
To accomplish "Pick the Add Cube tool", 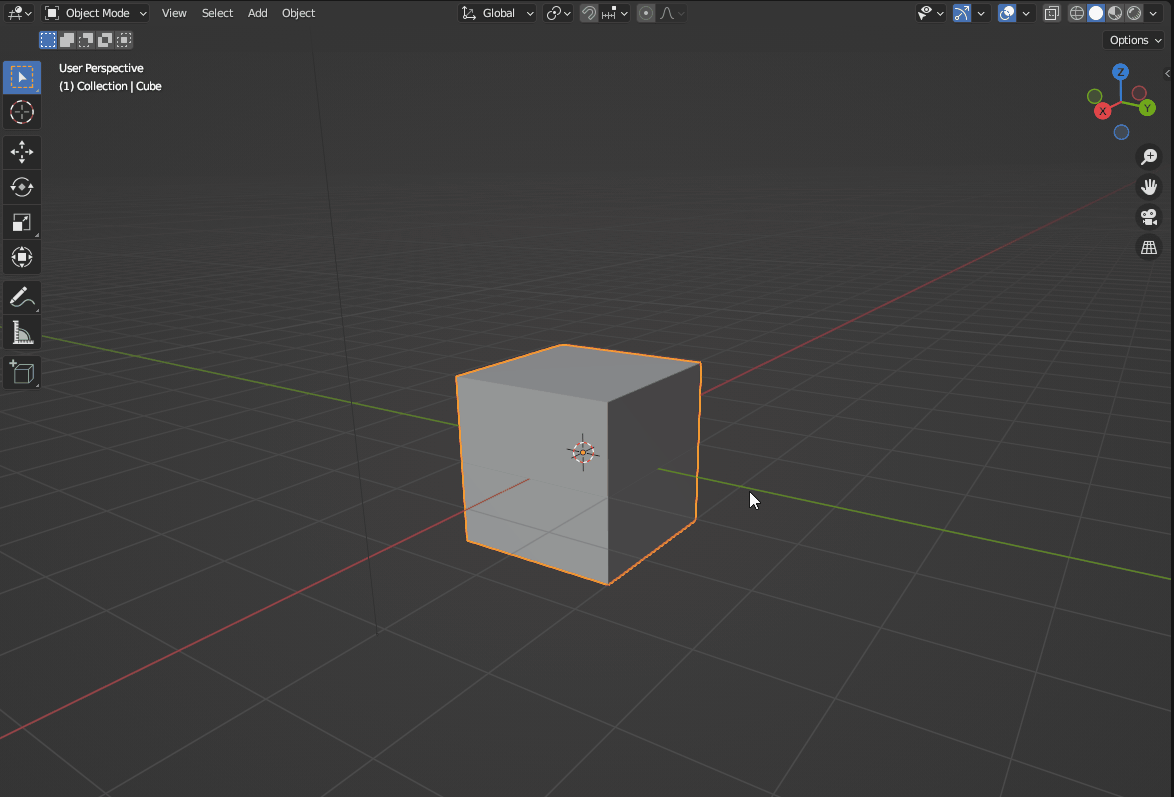I will (22, 372).
